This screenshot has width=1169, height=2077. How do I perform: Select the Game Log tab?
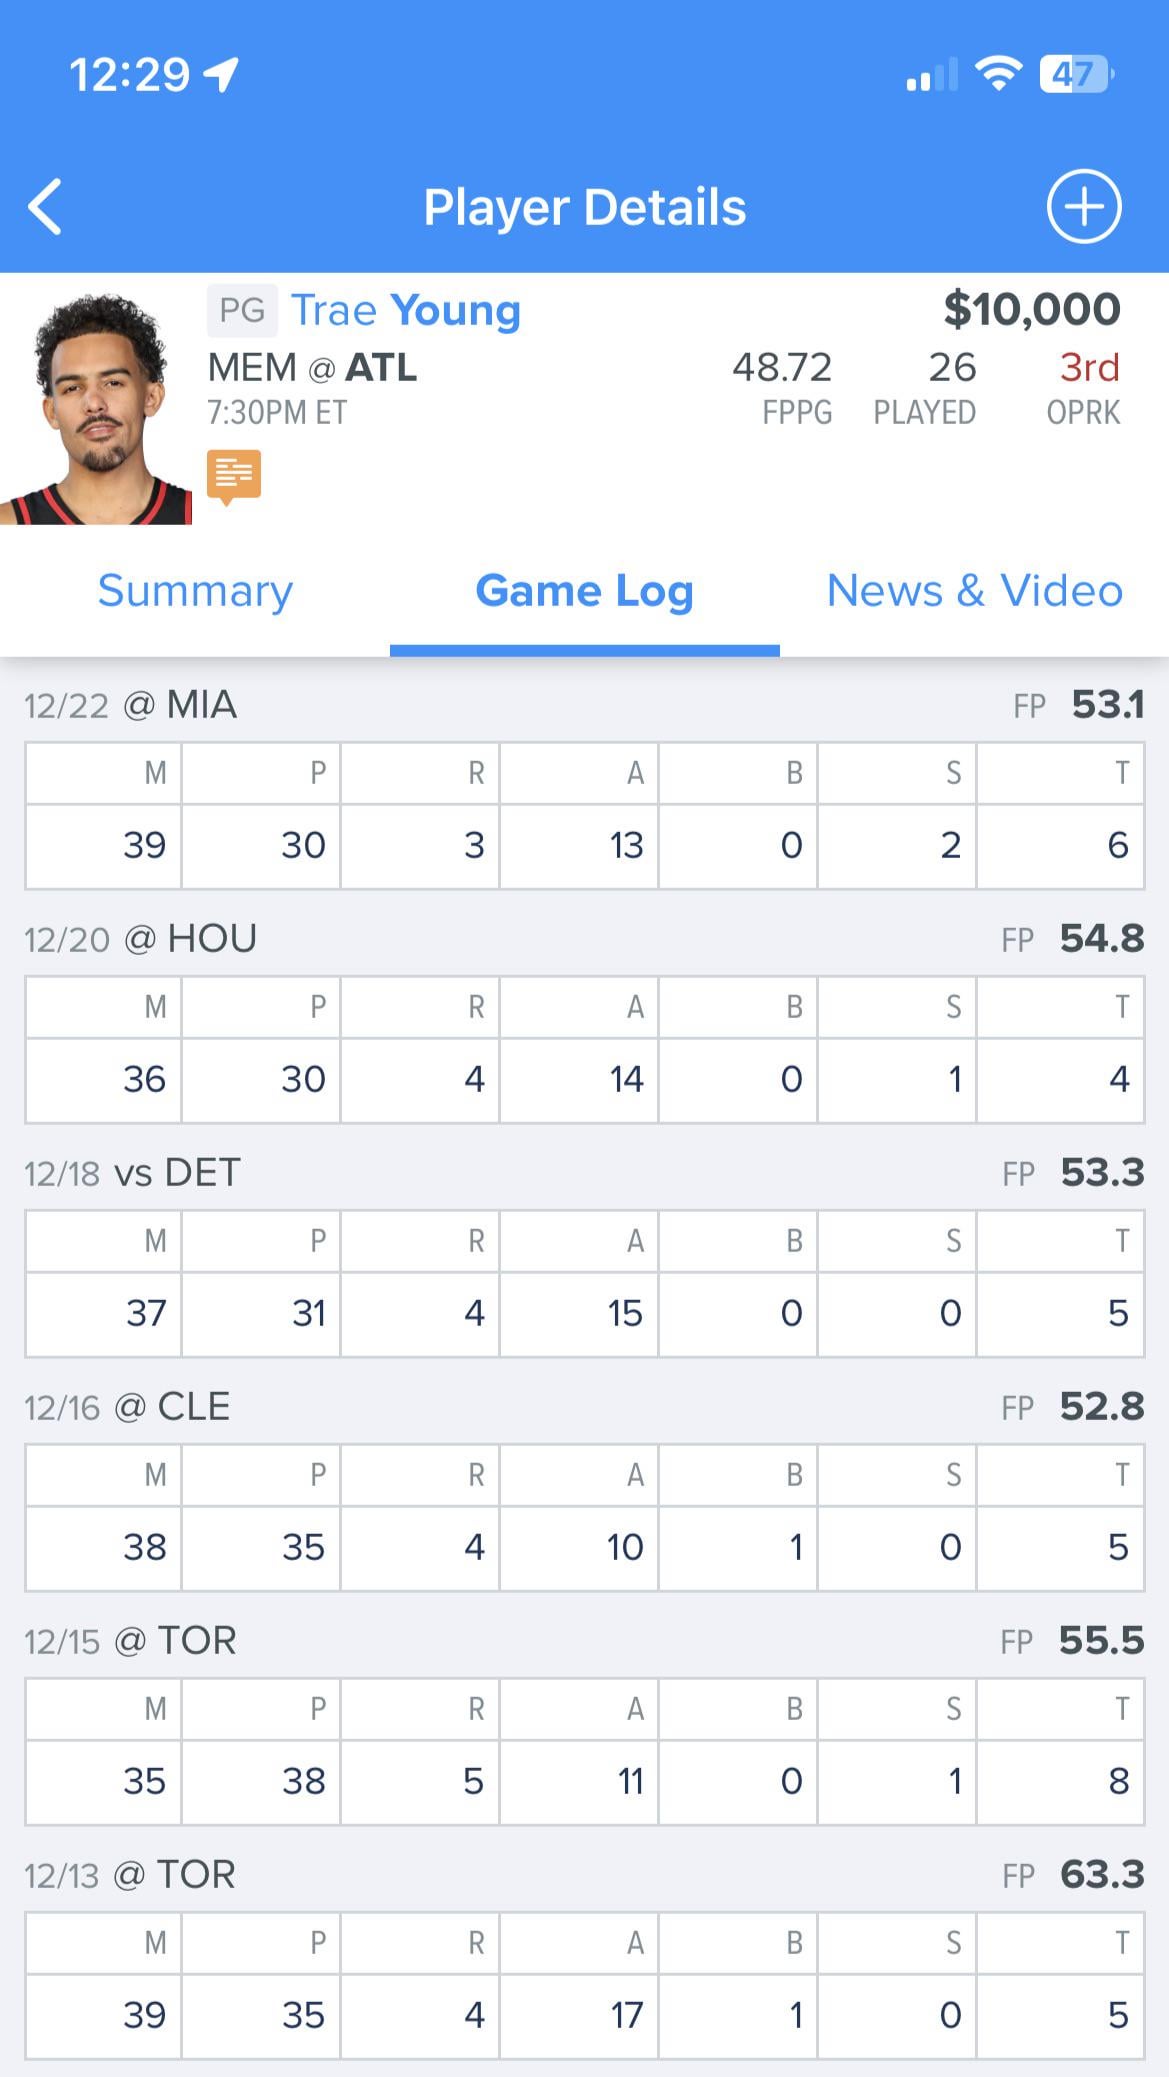click(x=584, y=591)
